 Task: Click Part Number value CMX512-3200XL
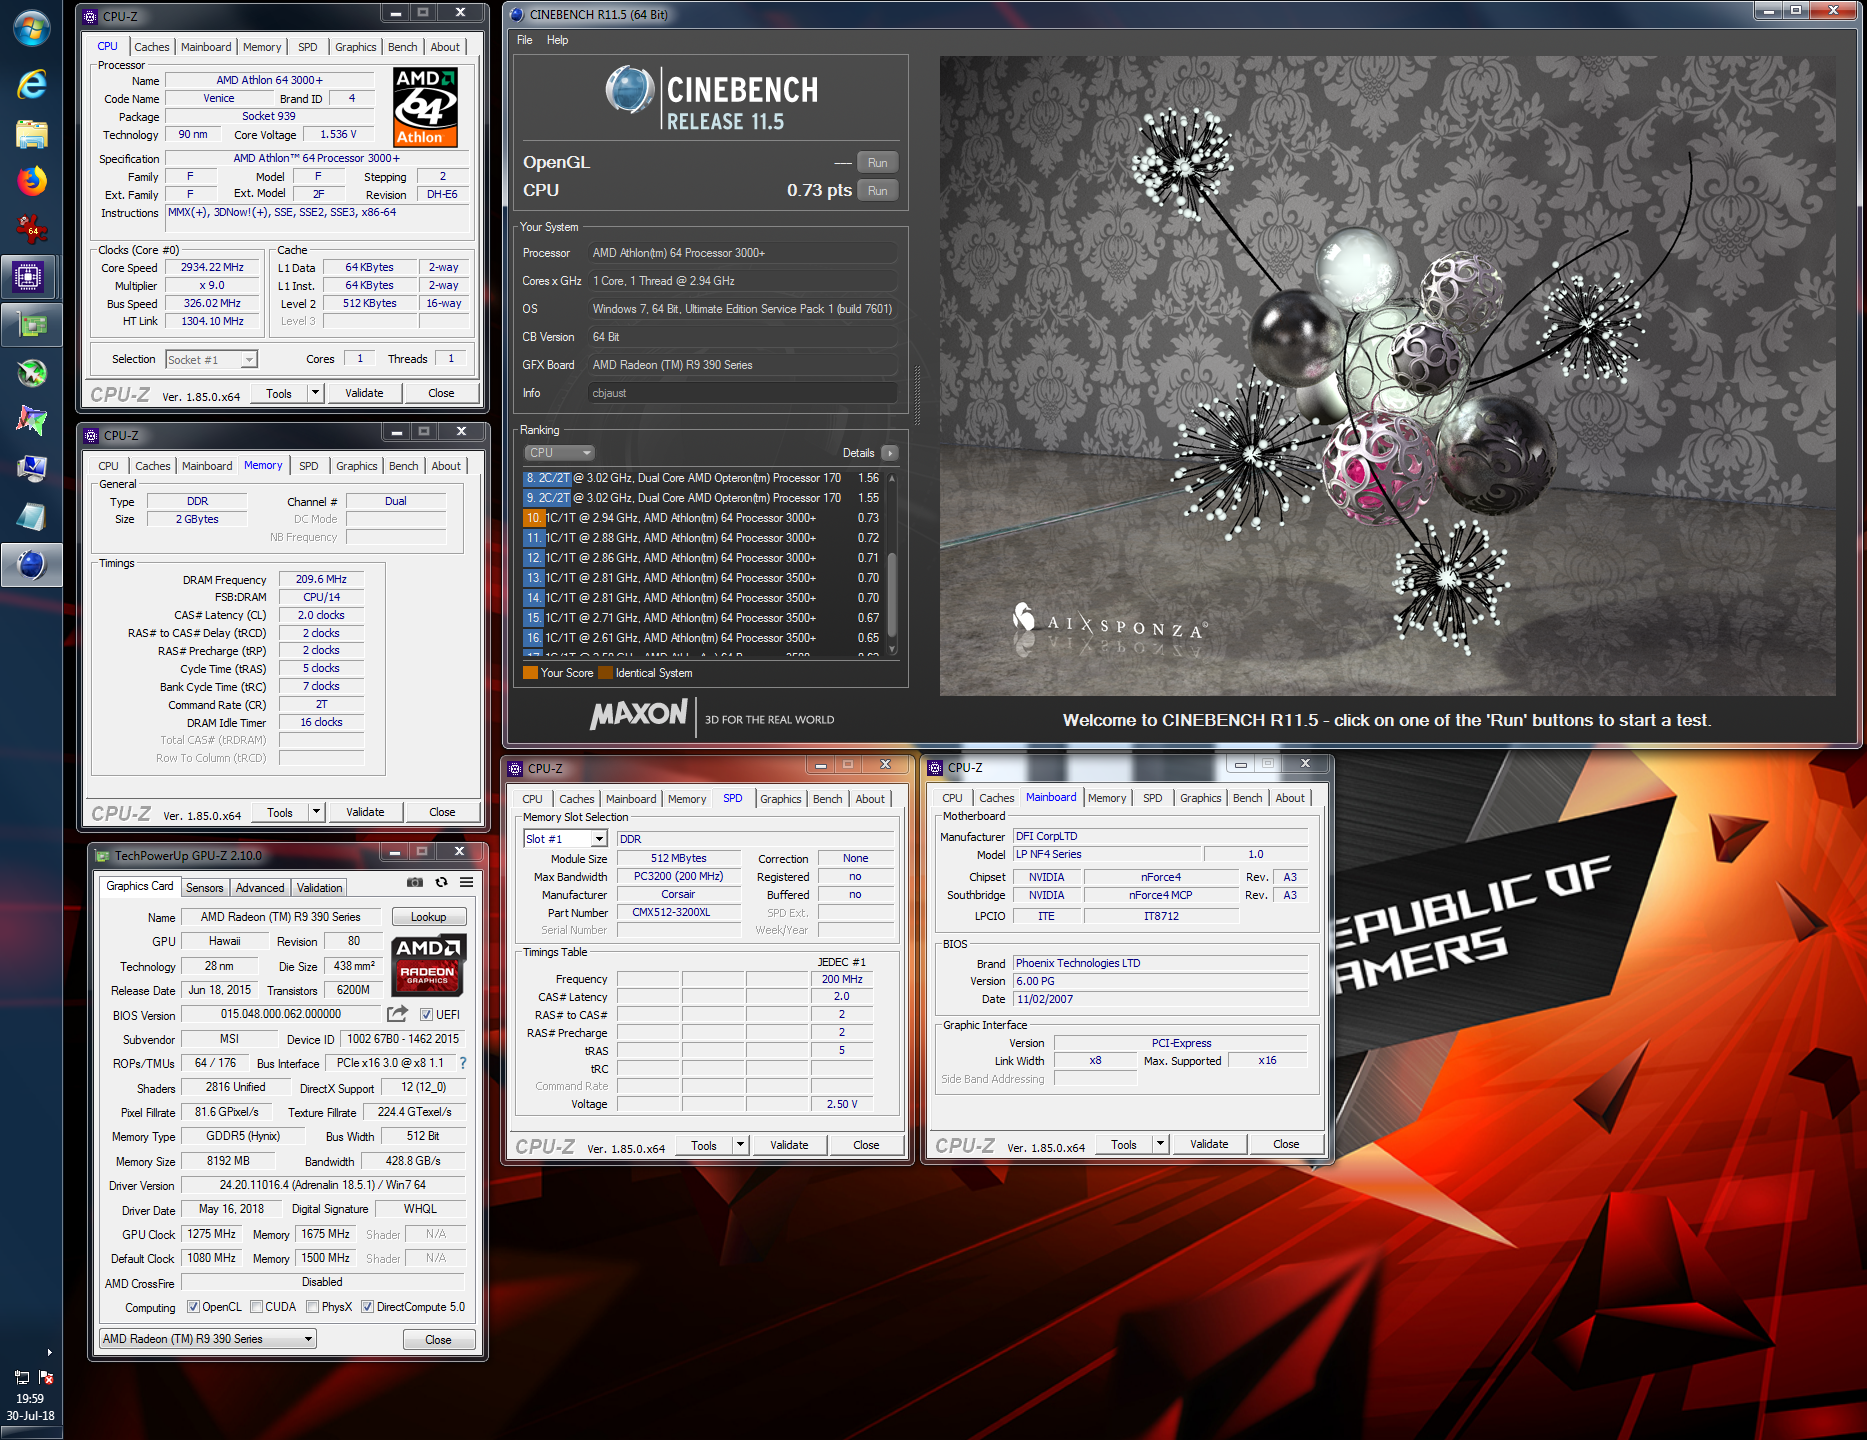[x=678, y=913]
